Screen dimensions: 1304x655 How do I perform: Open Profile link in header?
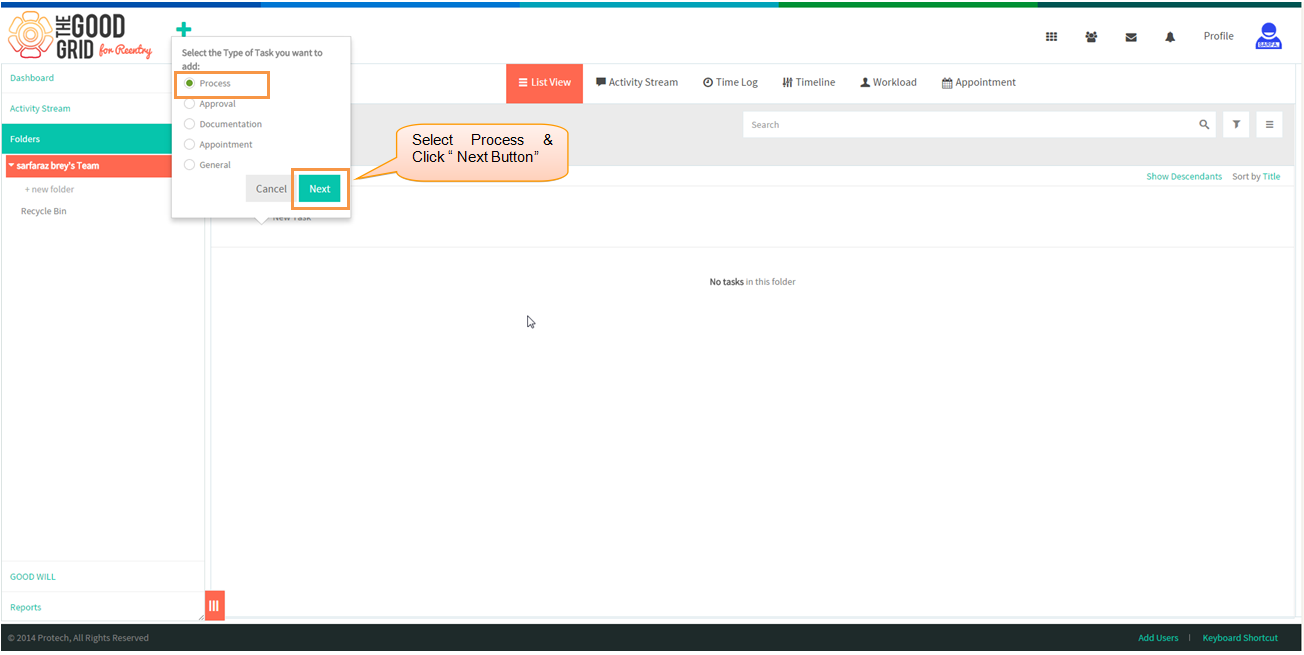(1218, 36)
